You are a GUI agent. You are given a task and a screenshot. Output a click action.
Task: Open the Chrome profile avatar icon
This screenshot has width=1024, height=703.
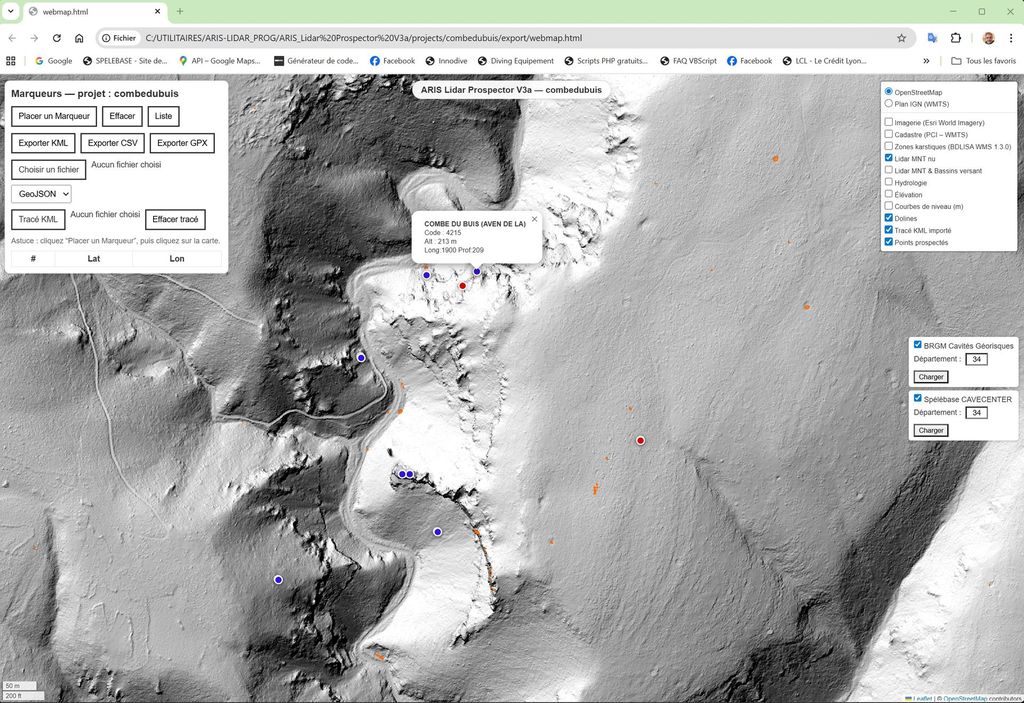click(988, 37)
